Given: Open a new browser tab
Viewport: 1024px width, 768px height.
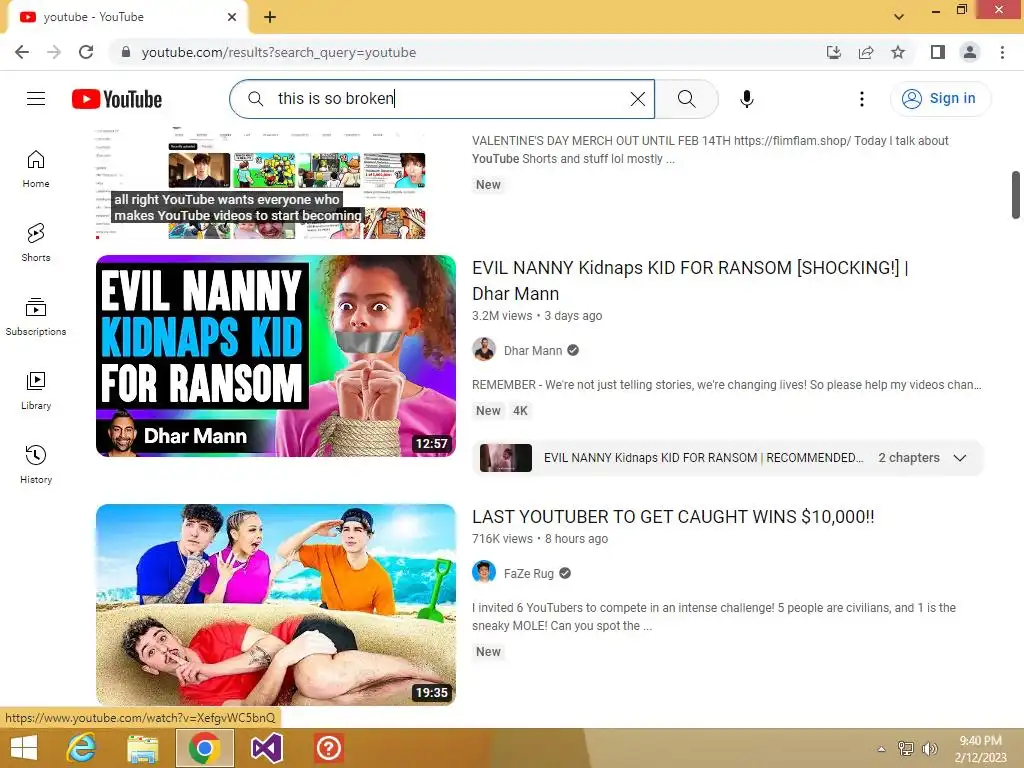Looking at the screenshot, I should (270, 17).
